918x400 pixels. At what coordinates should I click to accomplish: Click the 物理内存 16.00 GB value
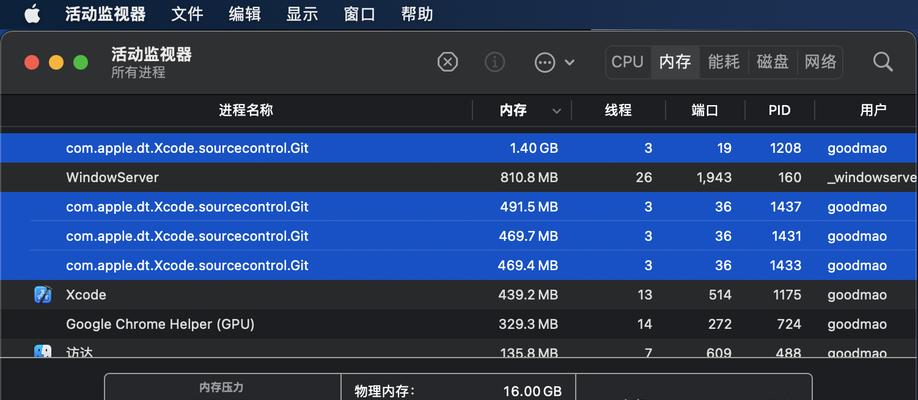[532, 391]
